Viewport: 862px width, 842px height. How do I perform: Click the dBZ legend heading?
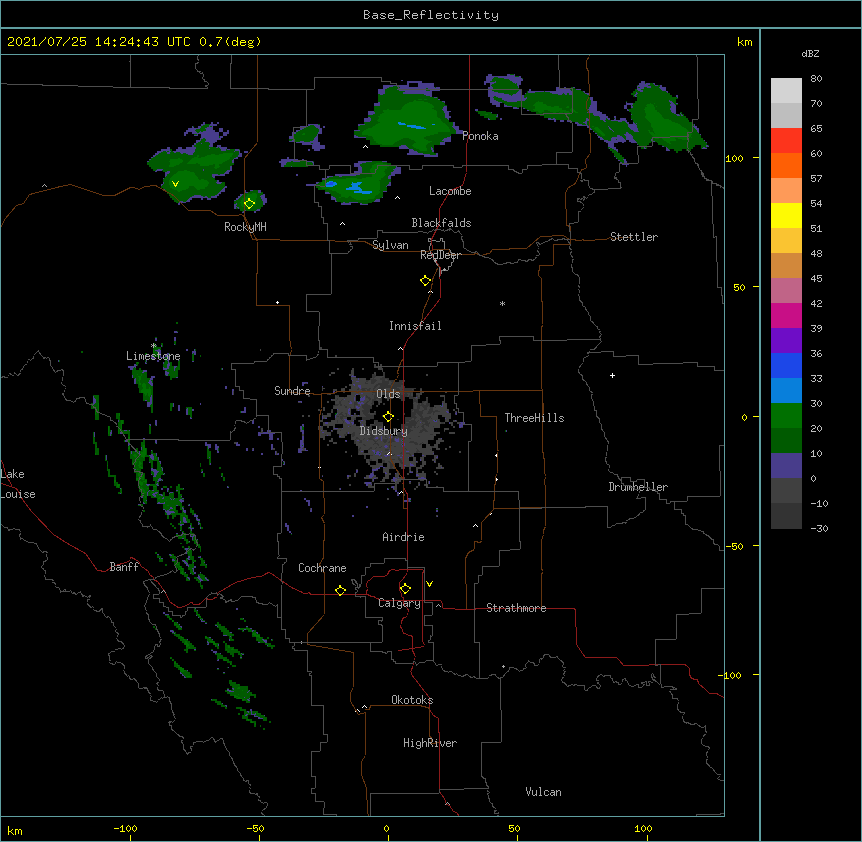click(810, 53)
